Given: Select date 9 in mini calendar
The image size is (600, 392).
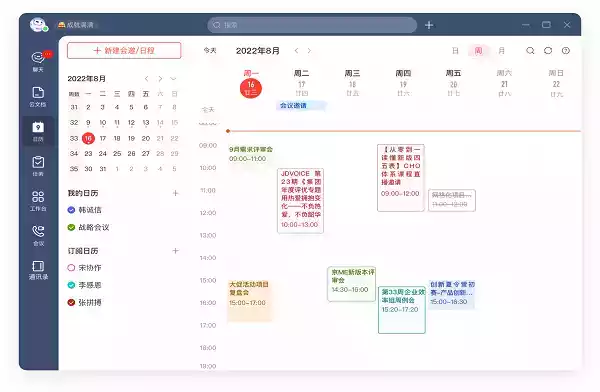Looking at the screenshot, I should tap(88, 122).
